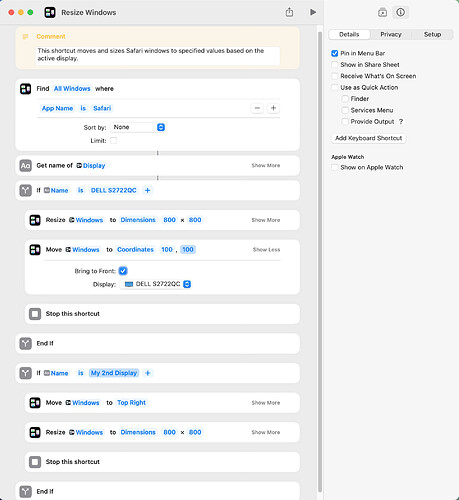The width and height of the screenshot is (459, 500).
Task: Toggle the Bring to Front checkbox
Action: click(x=123, y=271)
